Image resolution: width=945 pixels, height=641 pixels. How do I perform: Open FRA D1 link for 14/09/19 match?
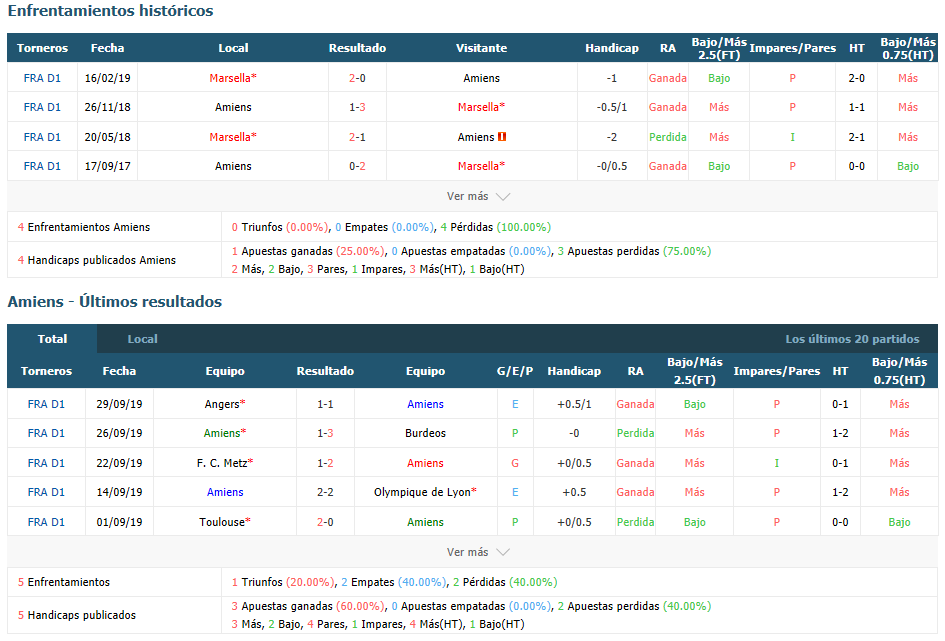click(x=46, y=492)
